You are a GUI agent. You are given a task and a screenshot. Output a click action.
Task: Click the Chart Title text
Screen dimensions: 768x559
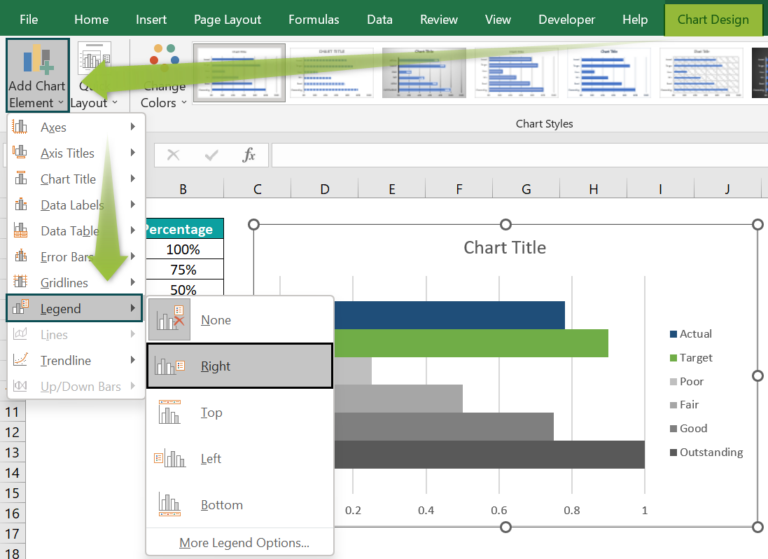[504, 247]
